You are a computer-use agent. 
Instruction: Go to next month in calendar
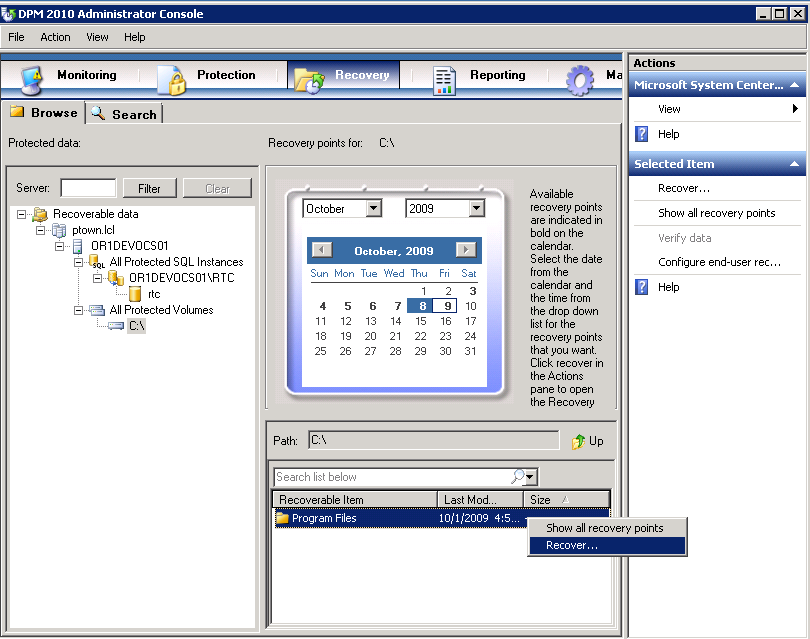[x=466, y=250]
